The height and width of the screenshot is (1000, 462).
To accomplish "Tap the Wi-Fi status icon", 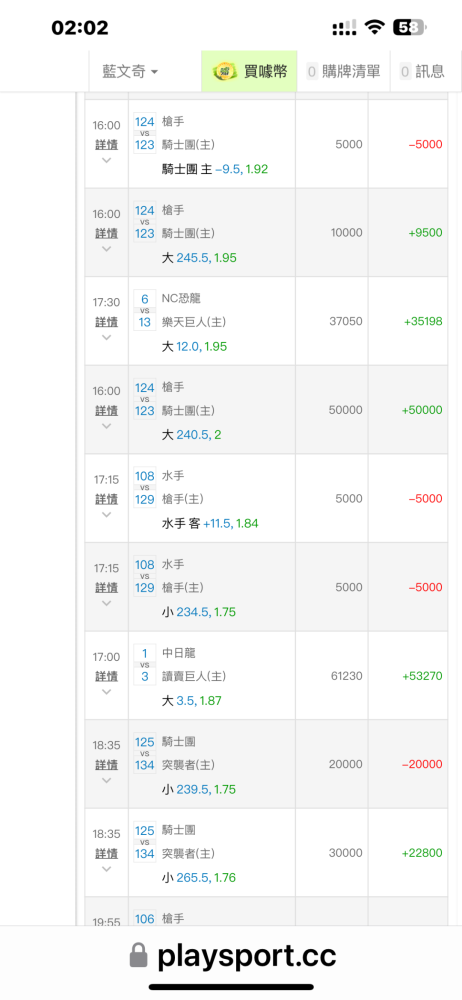I will tap(375, 27).
